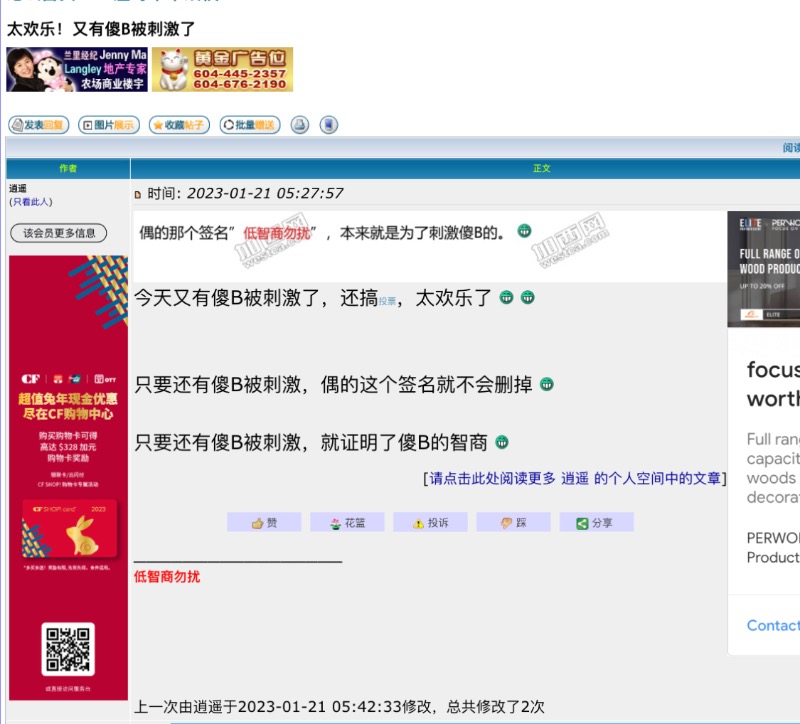
Task: Open 请点击此处阅读更多 personal space articles link
Action: click(x=574, y=479)
